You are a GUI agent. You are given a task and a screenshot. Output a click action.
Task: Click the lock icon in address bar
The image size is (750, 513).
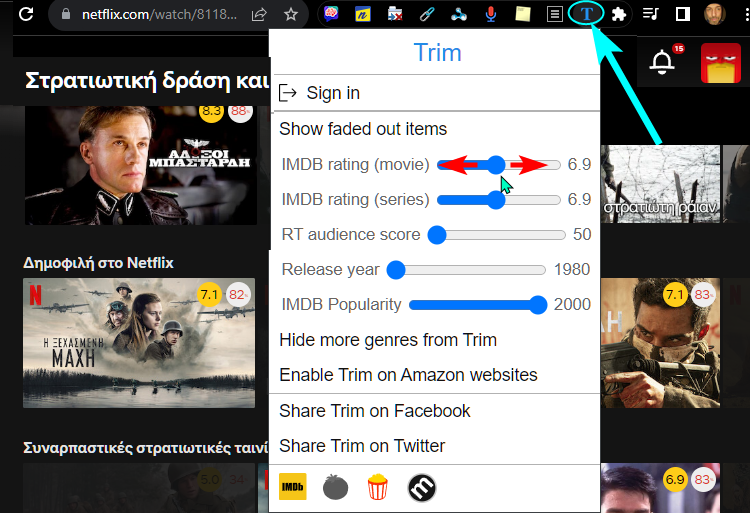66,14
